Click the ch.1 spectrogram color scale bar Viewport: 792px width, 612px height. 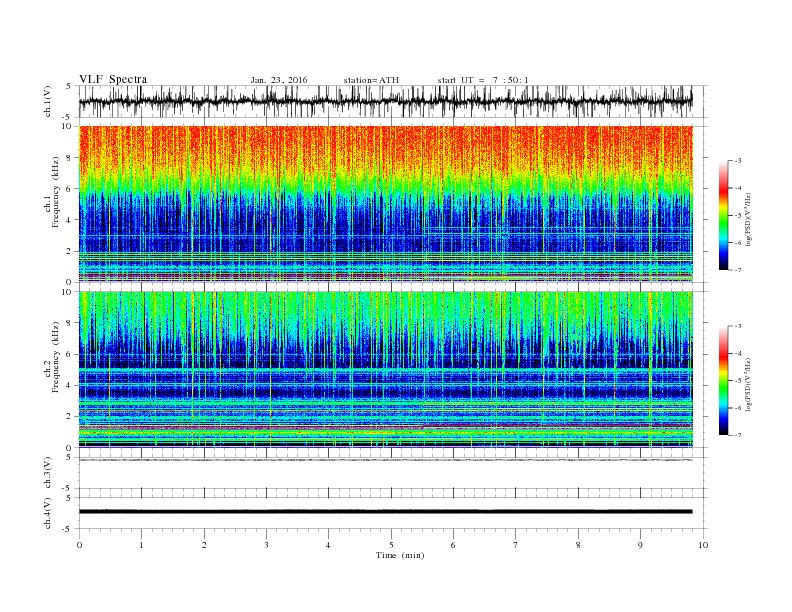tap(723, 215)
